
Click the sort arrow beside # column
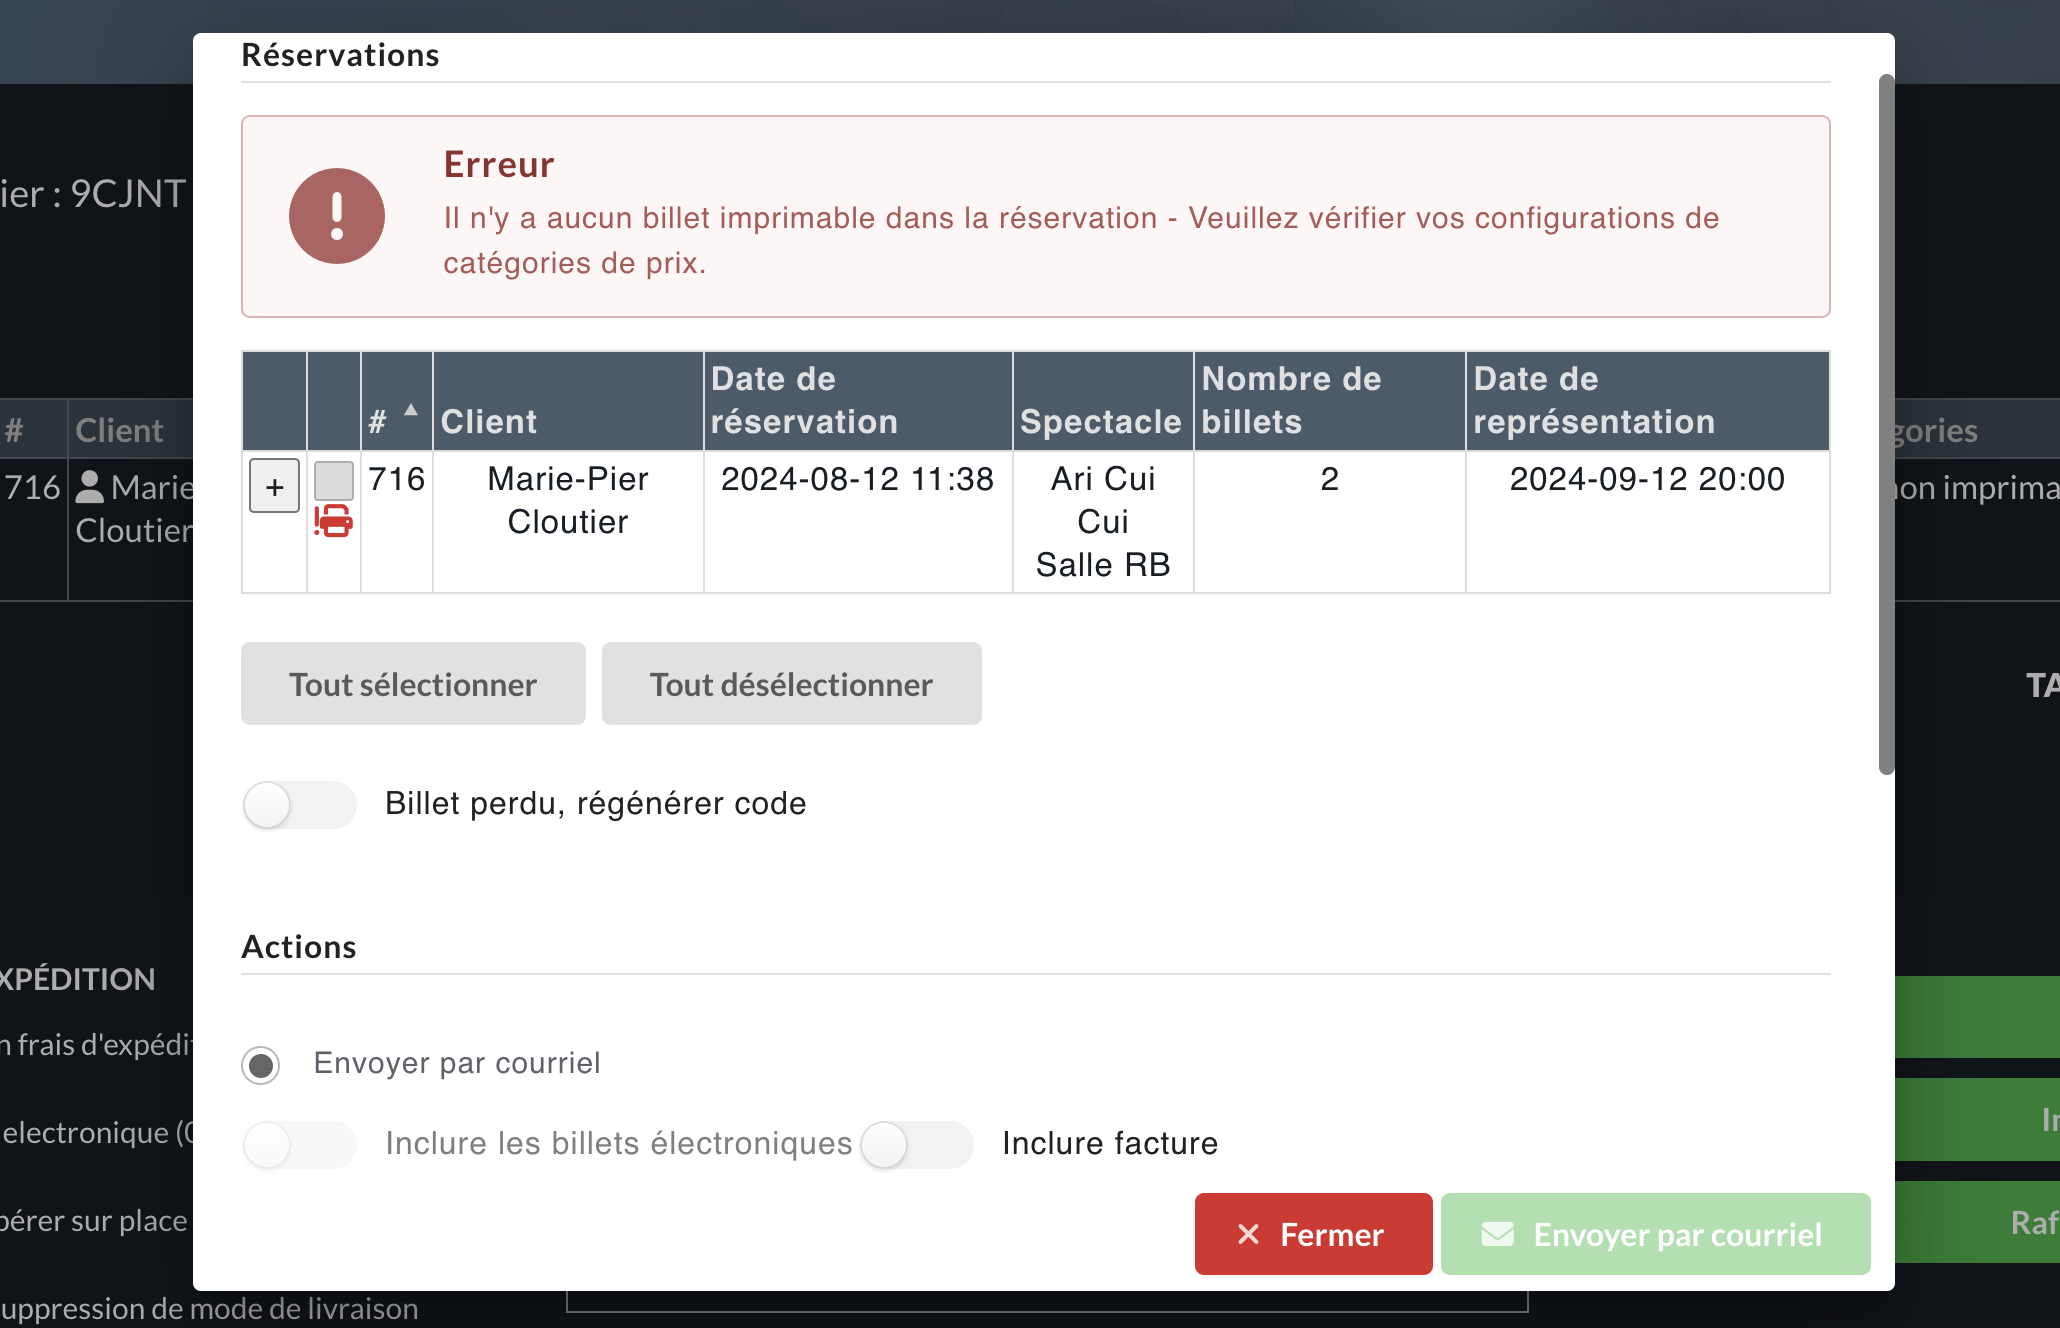411,410
